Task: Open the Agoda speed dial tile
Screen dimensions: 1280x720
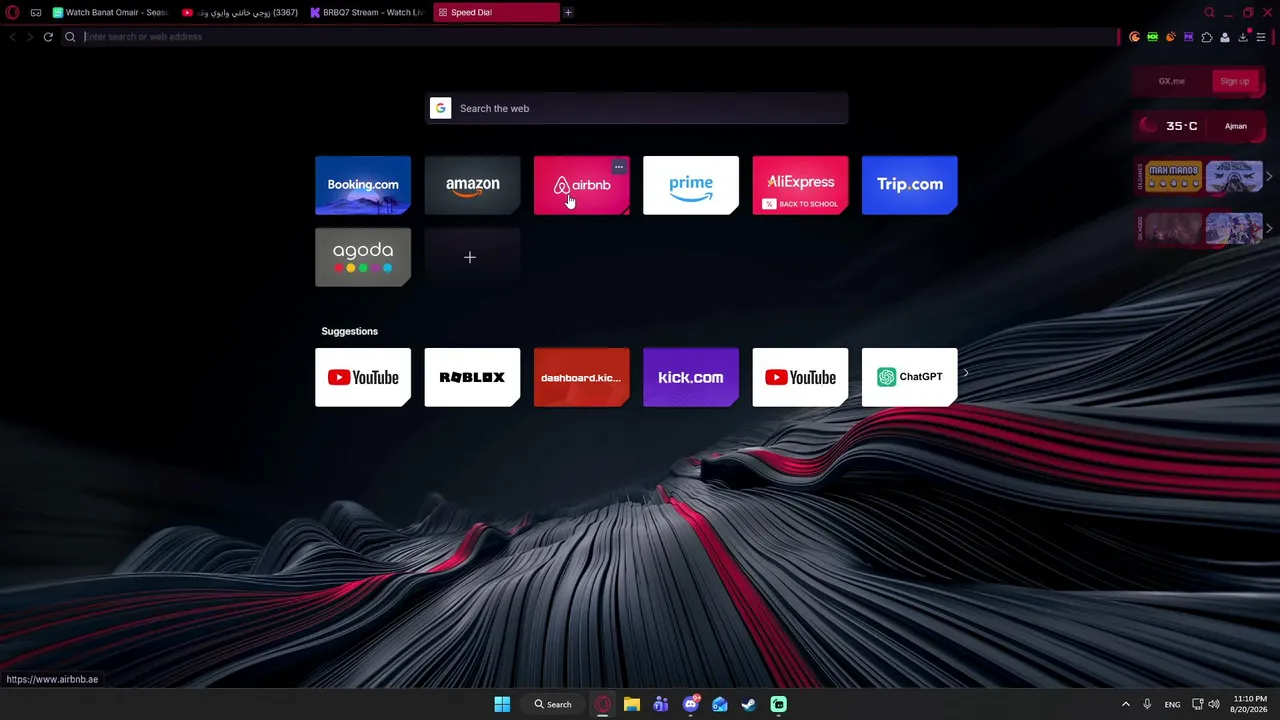Action: pyautogui.click(x=363, y=257)
